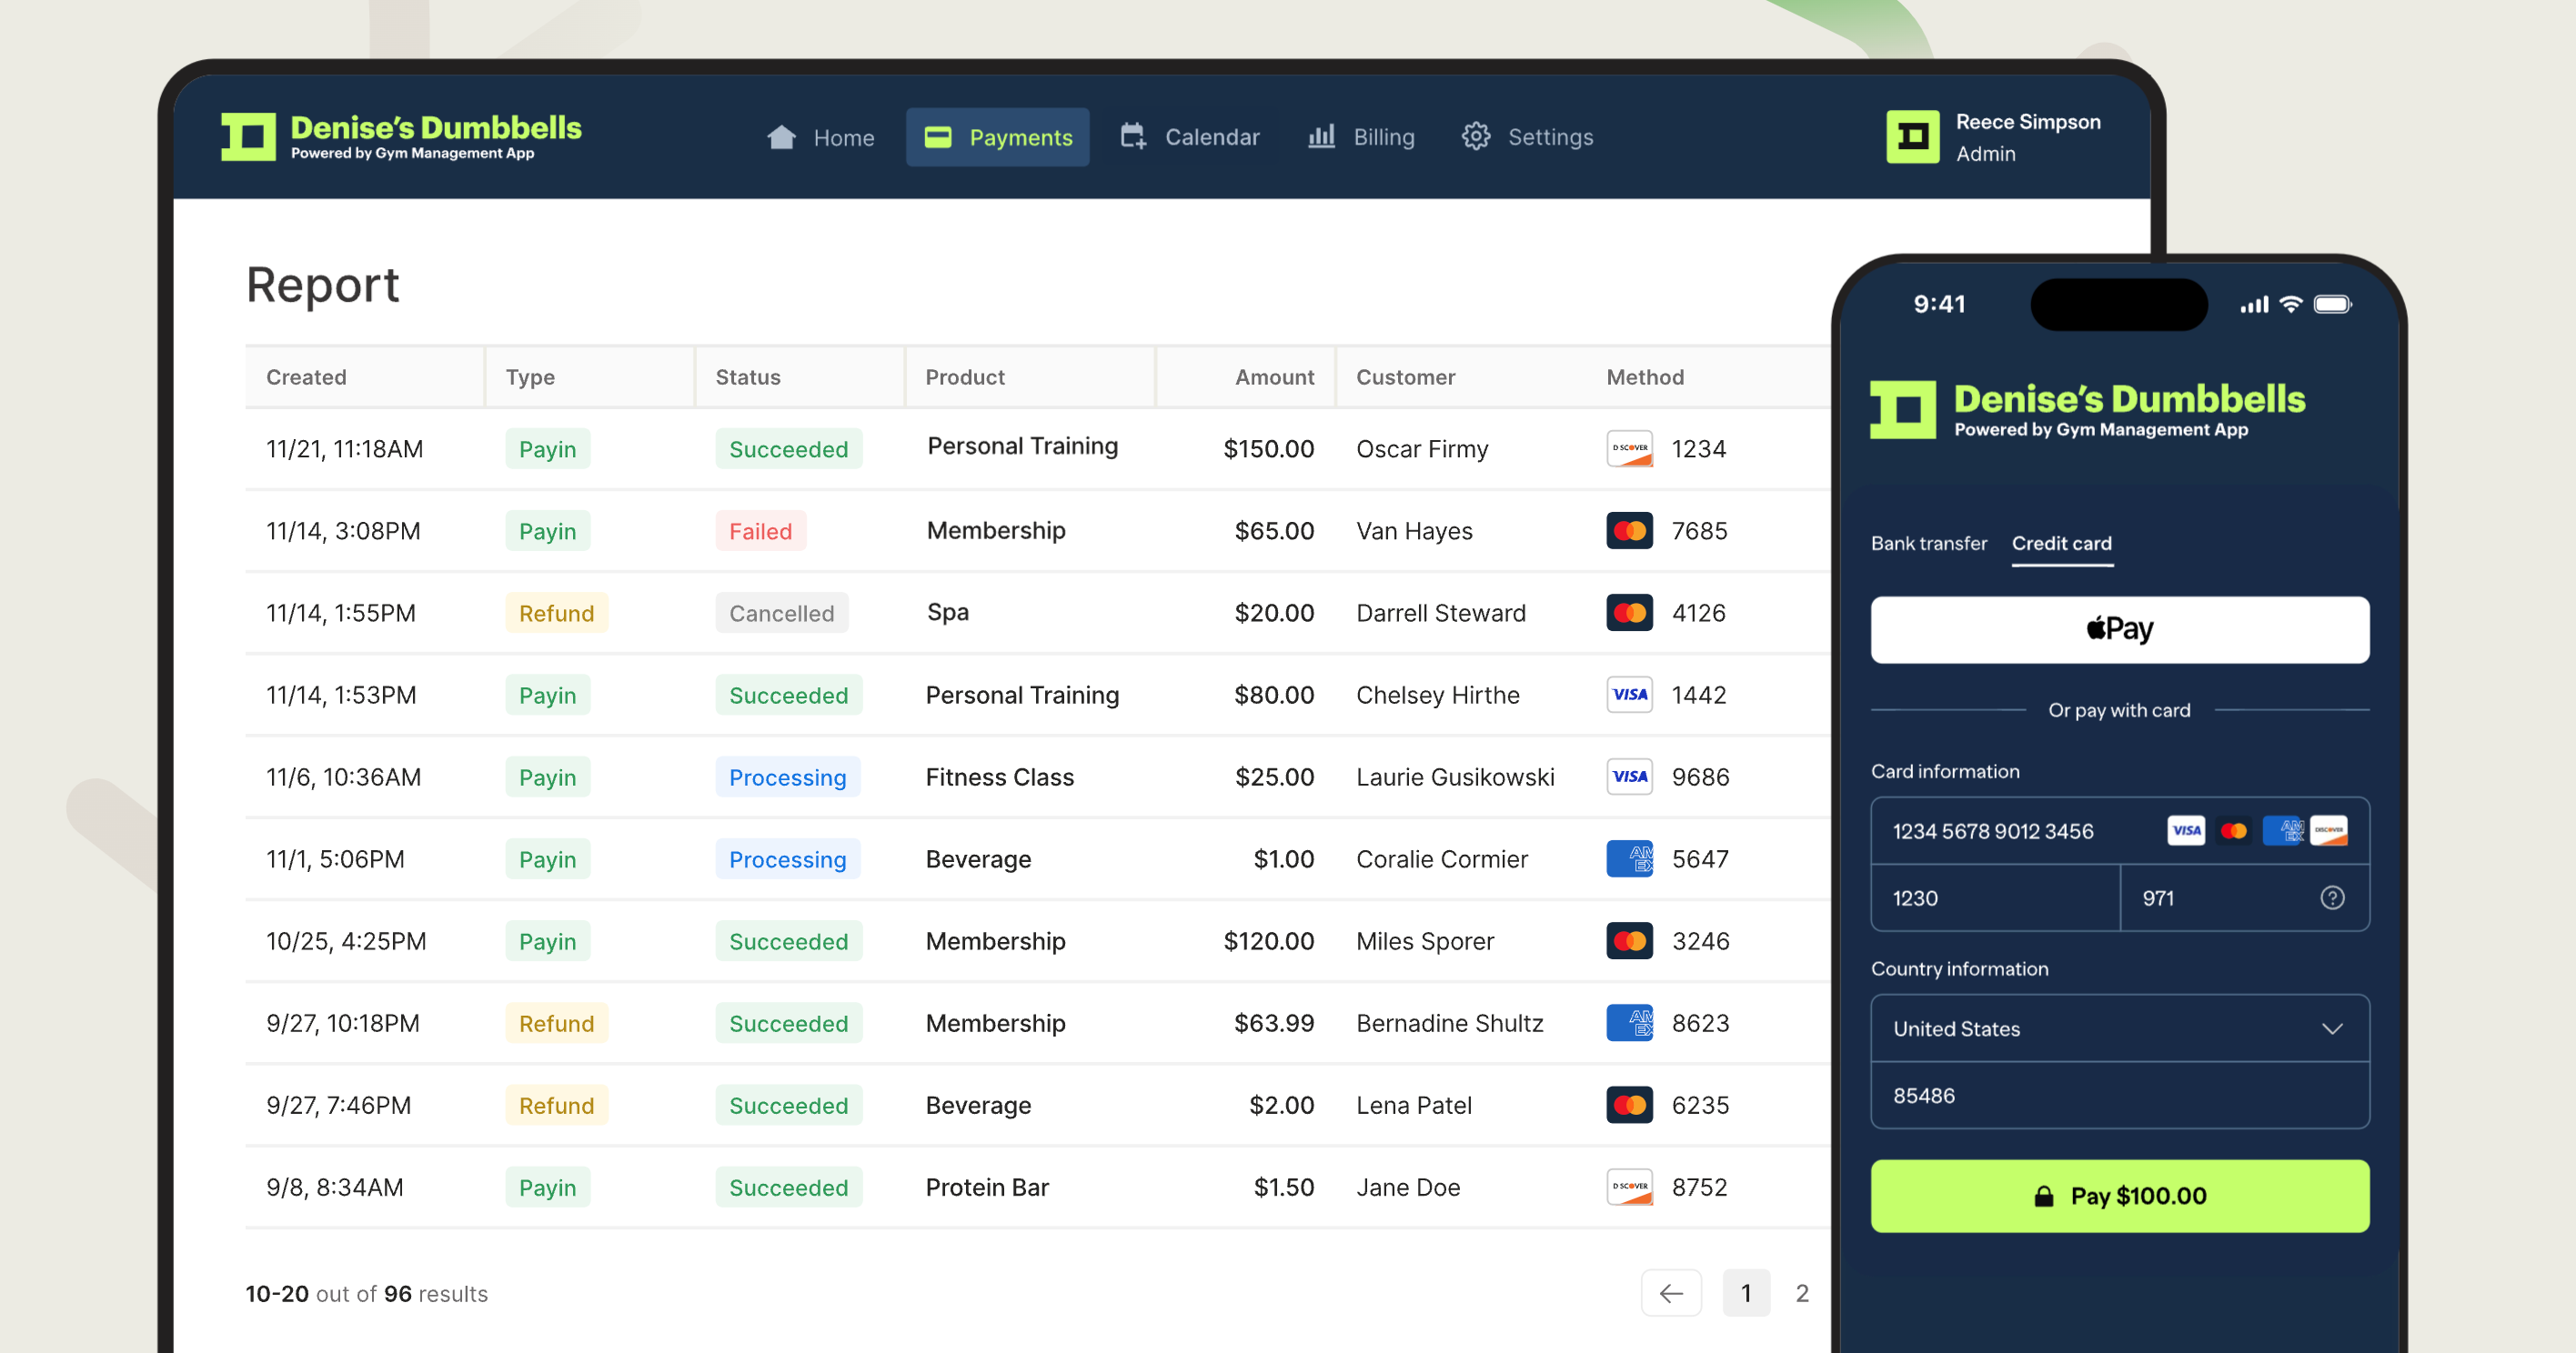Click the card number input field
The image size is (2576, 1353).
point(2010,831)
